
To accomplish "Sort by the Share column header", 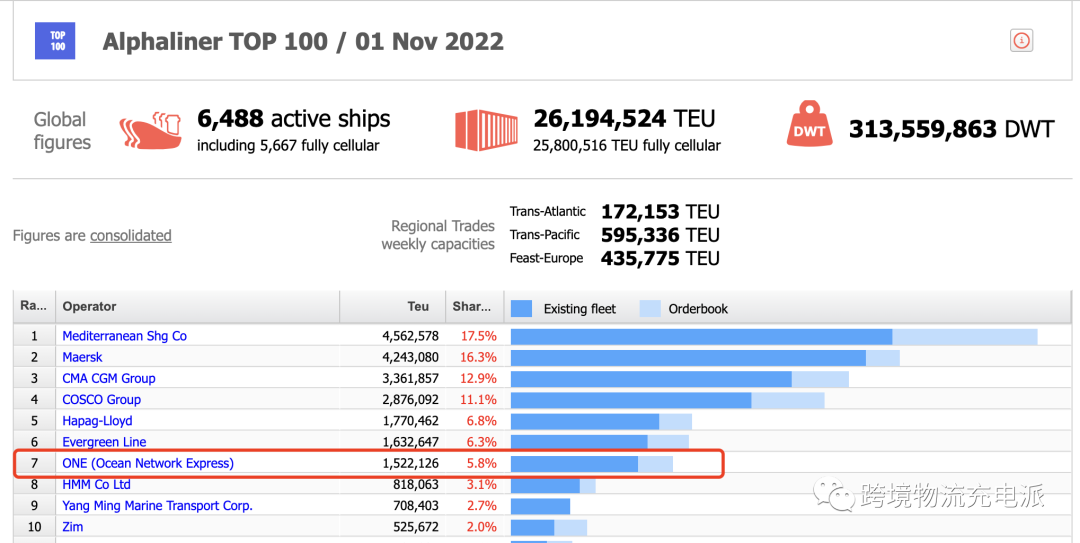I will (471, 307).
